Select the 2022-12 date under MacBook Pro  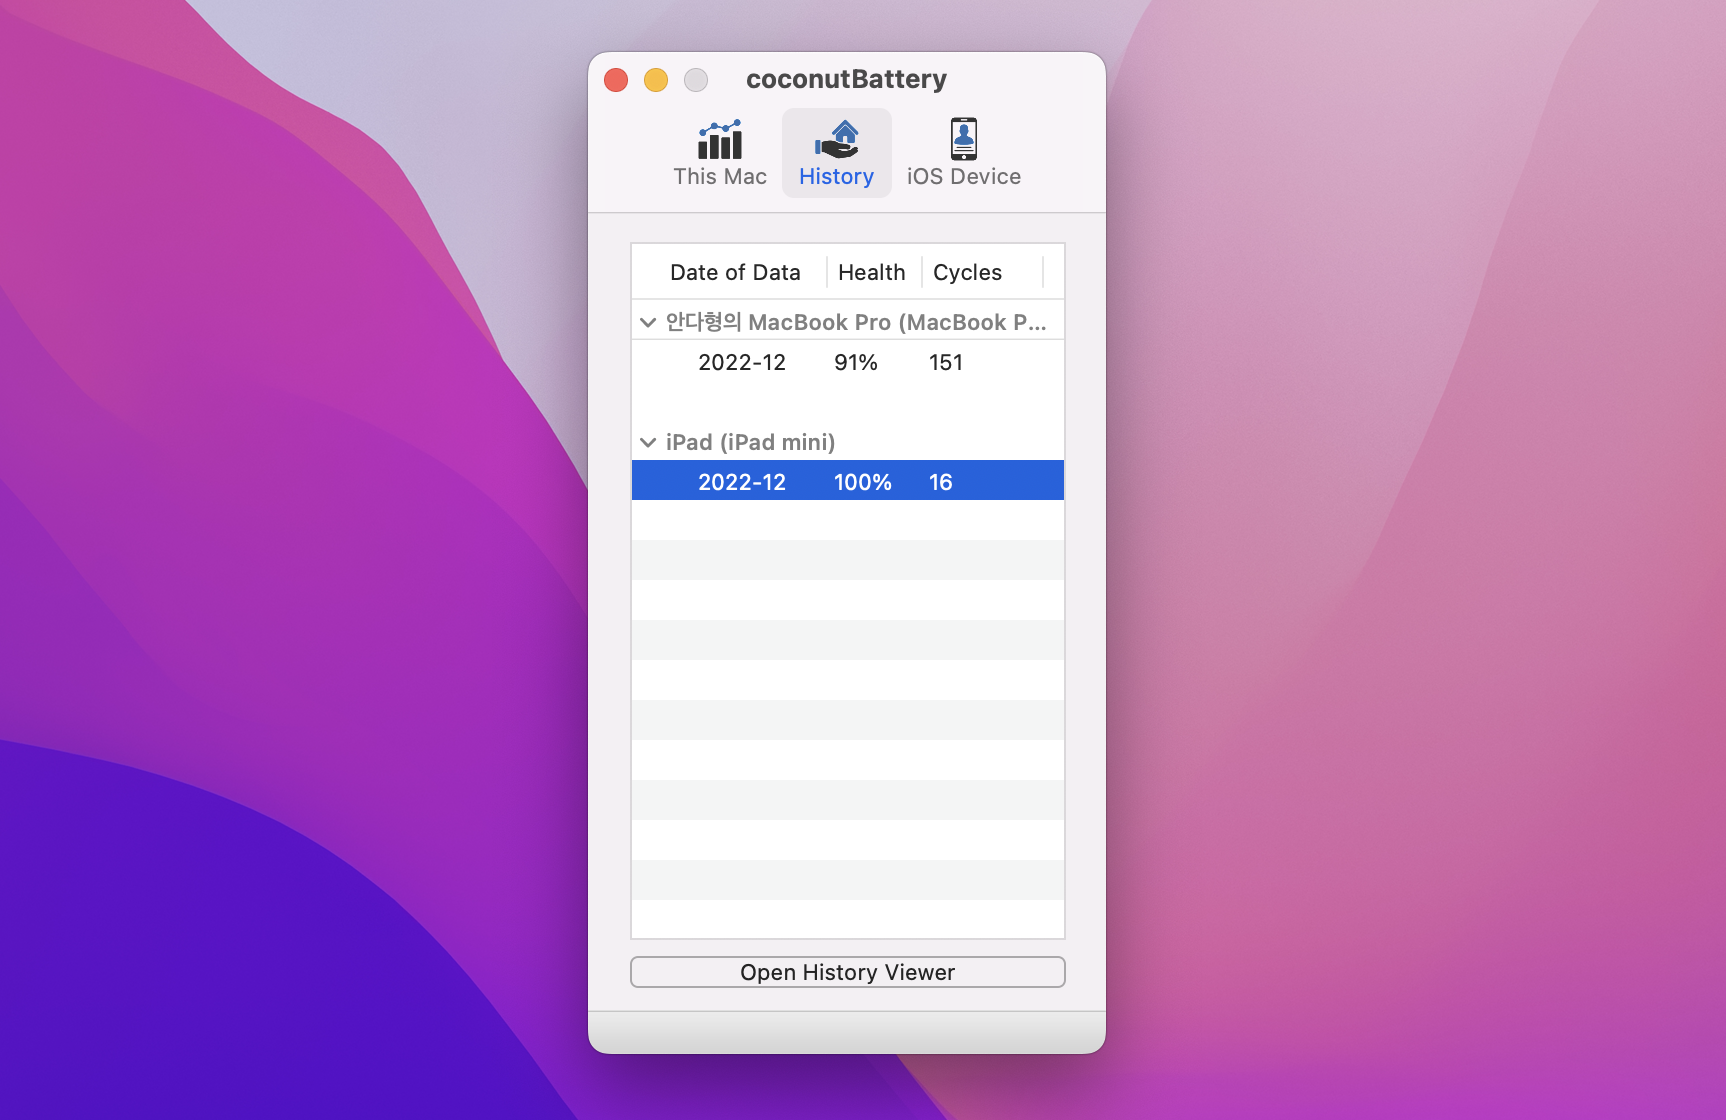pos(742,362)
